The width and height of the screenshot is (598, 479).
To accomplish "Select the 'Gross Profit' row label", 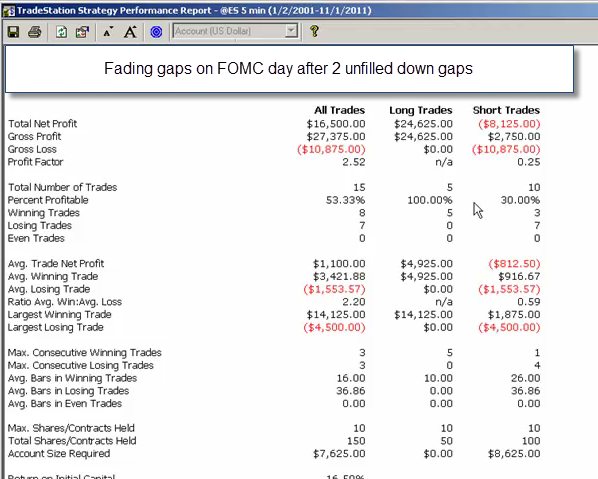I will (34, 136).
